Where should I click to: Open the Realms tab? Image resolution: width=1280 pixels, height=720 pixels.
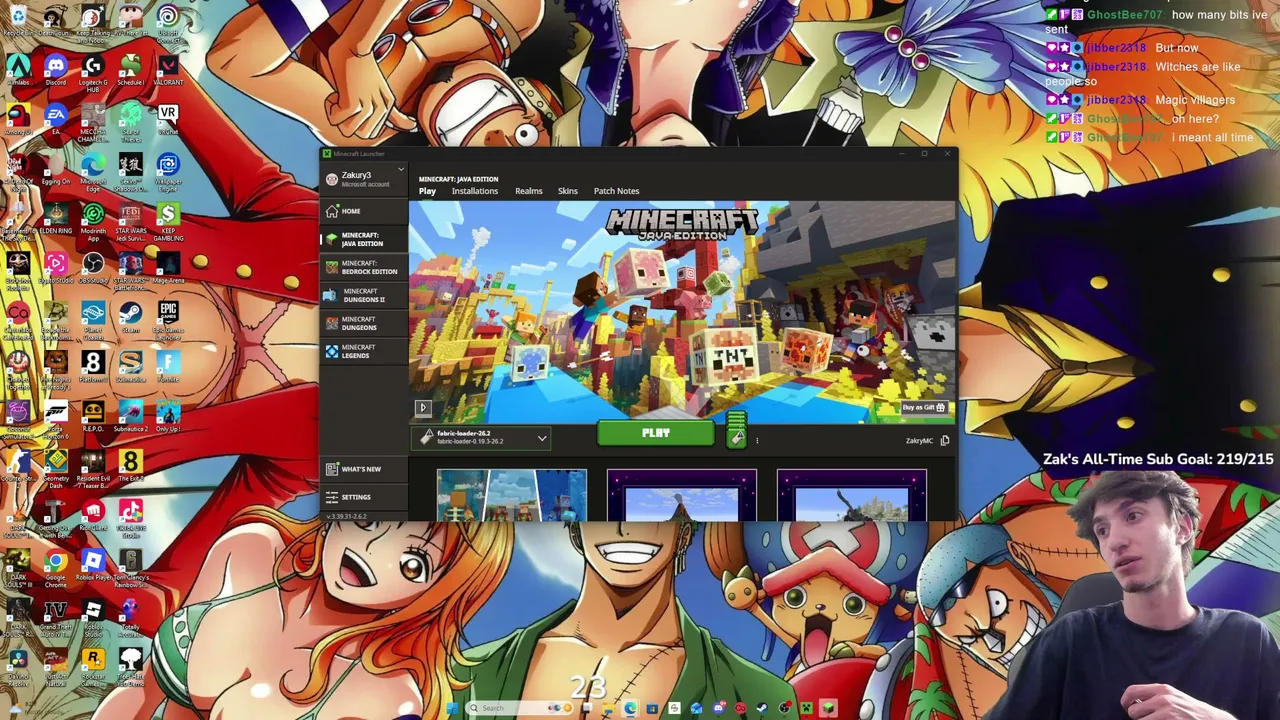tap(529, 191)
